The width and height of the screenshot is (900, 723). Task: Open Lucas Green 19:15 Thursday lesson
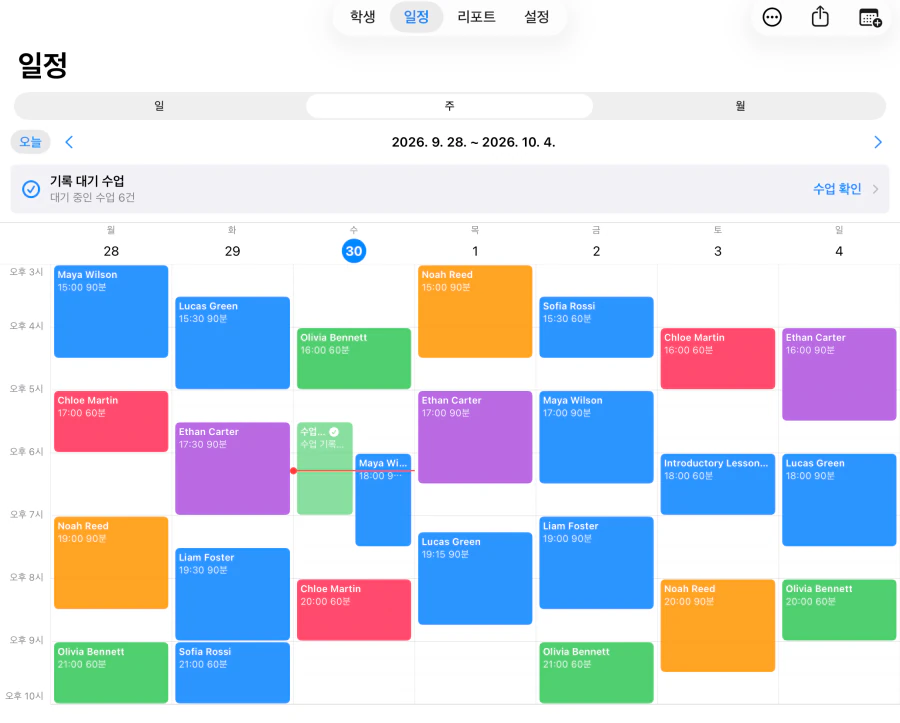pos(475,578)
